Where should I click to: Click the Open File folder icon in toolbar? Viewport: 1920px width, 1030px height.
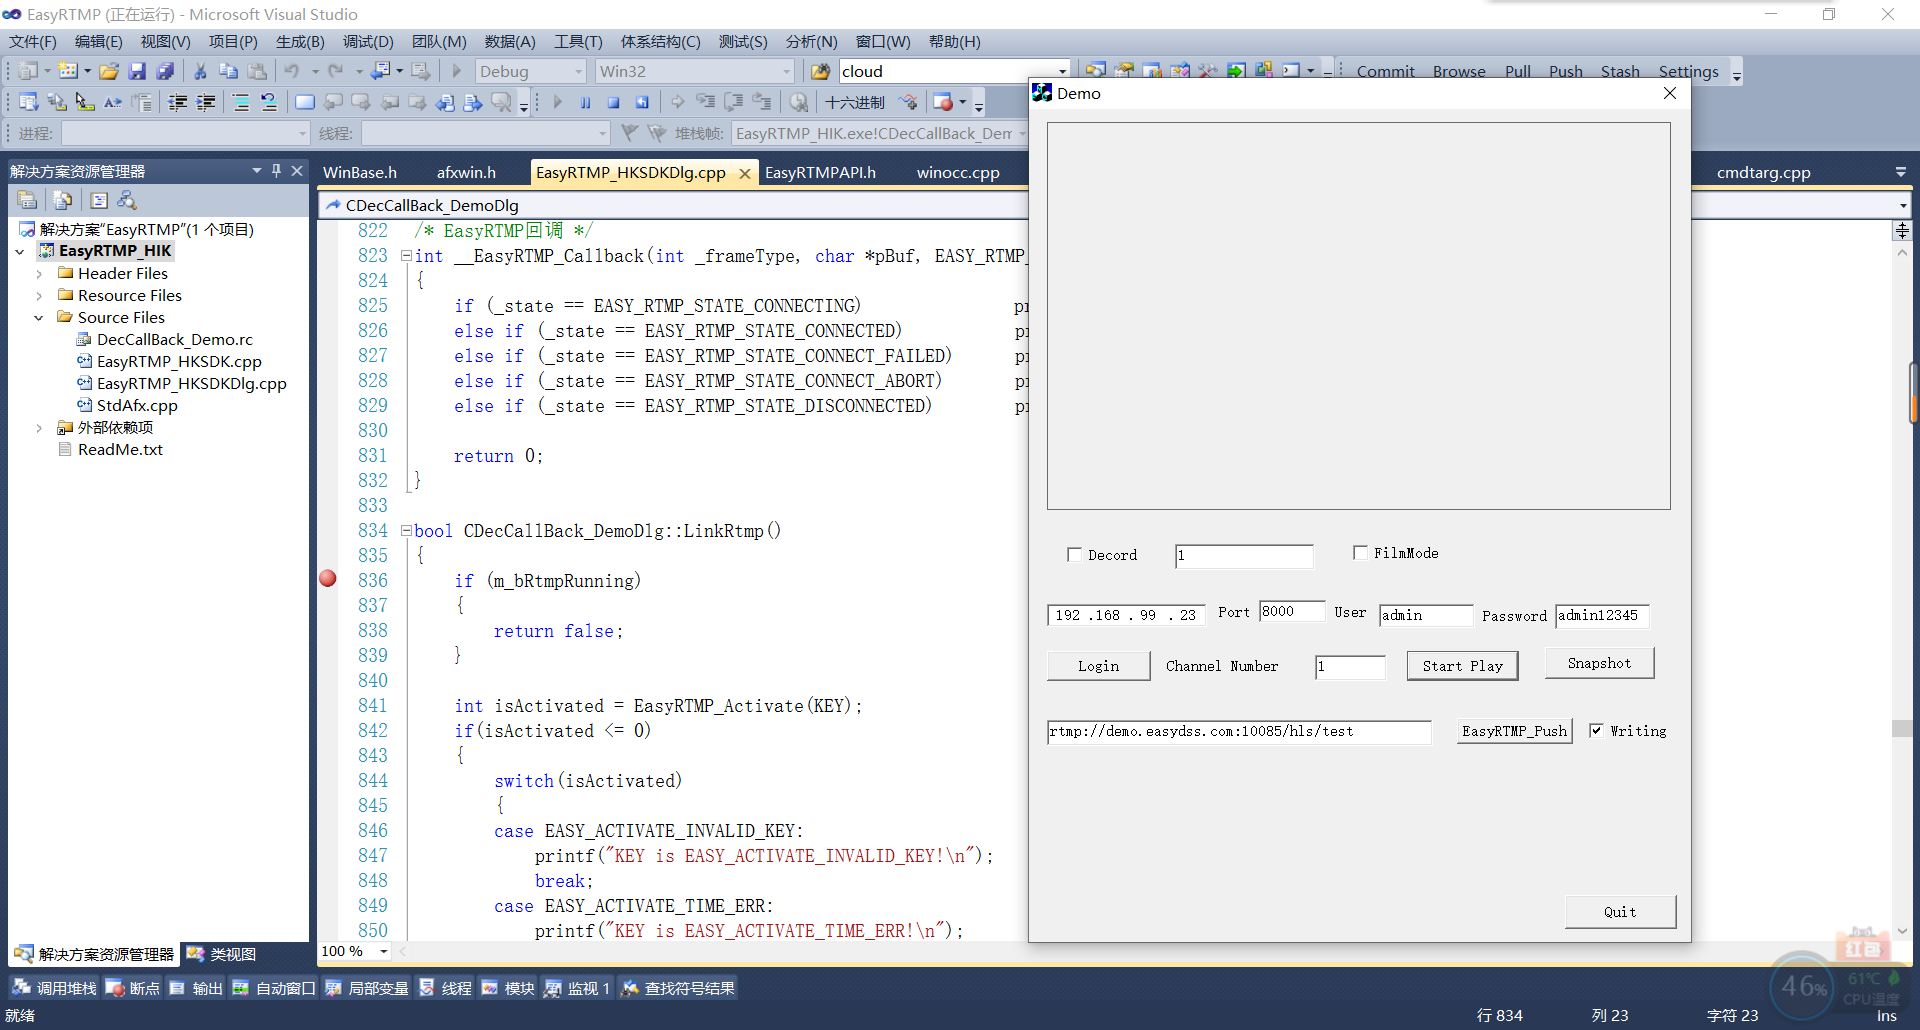(109, 71)
